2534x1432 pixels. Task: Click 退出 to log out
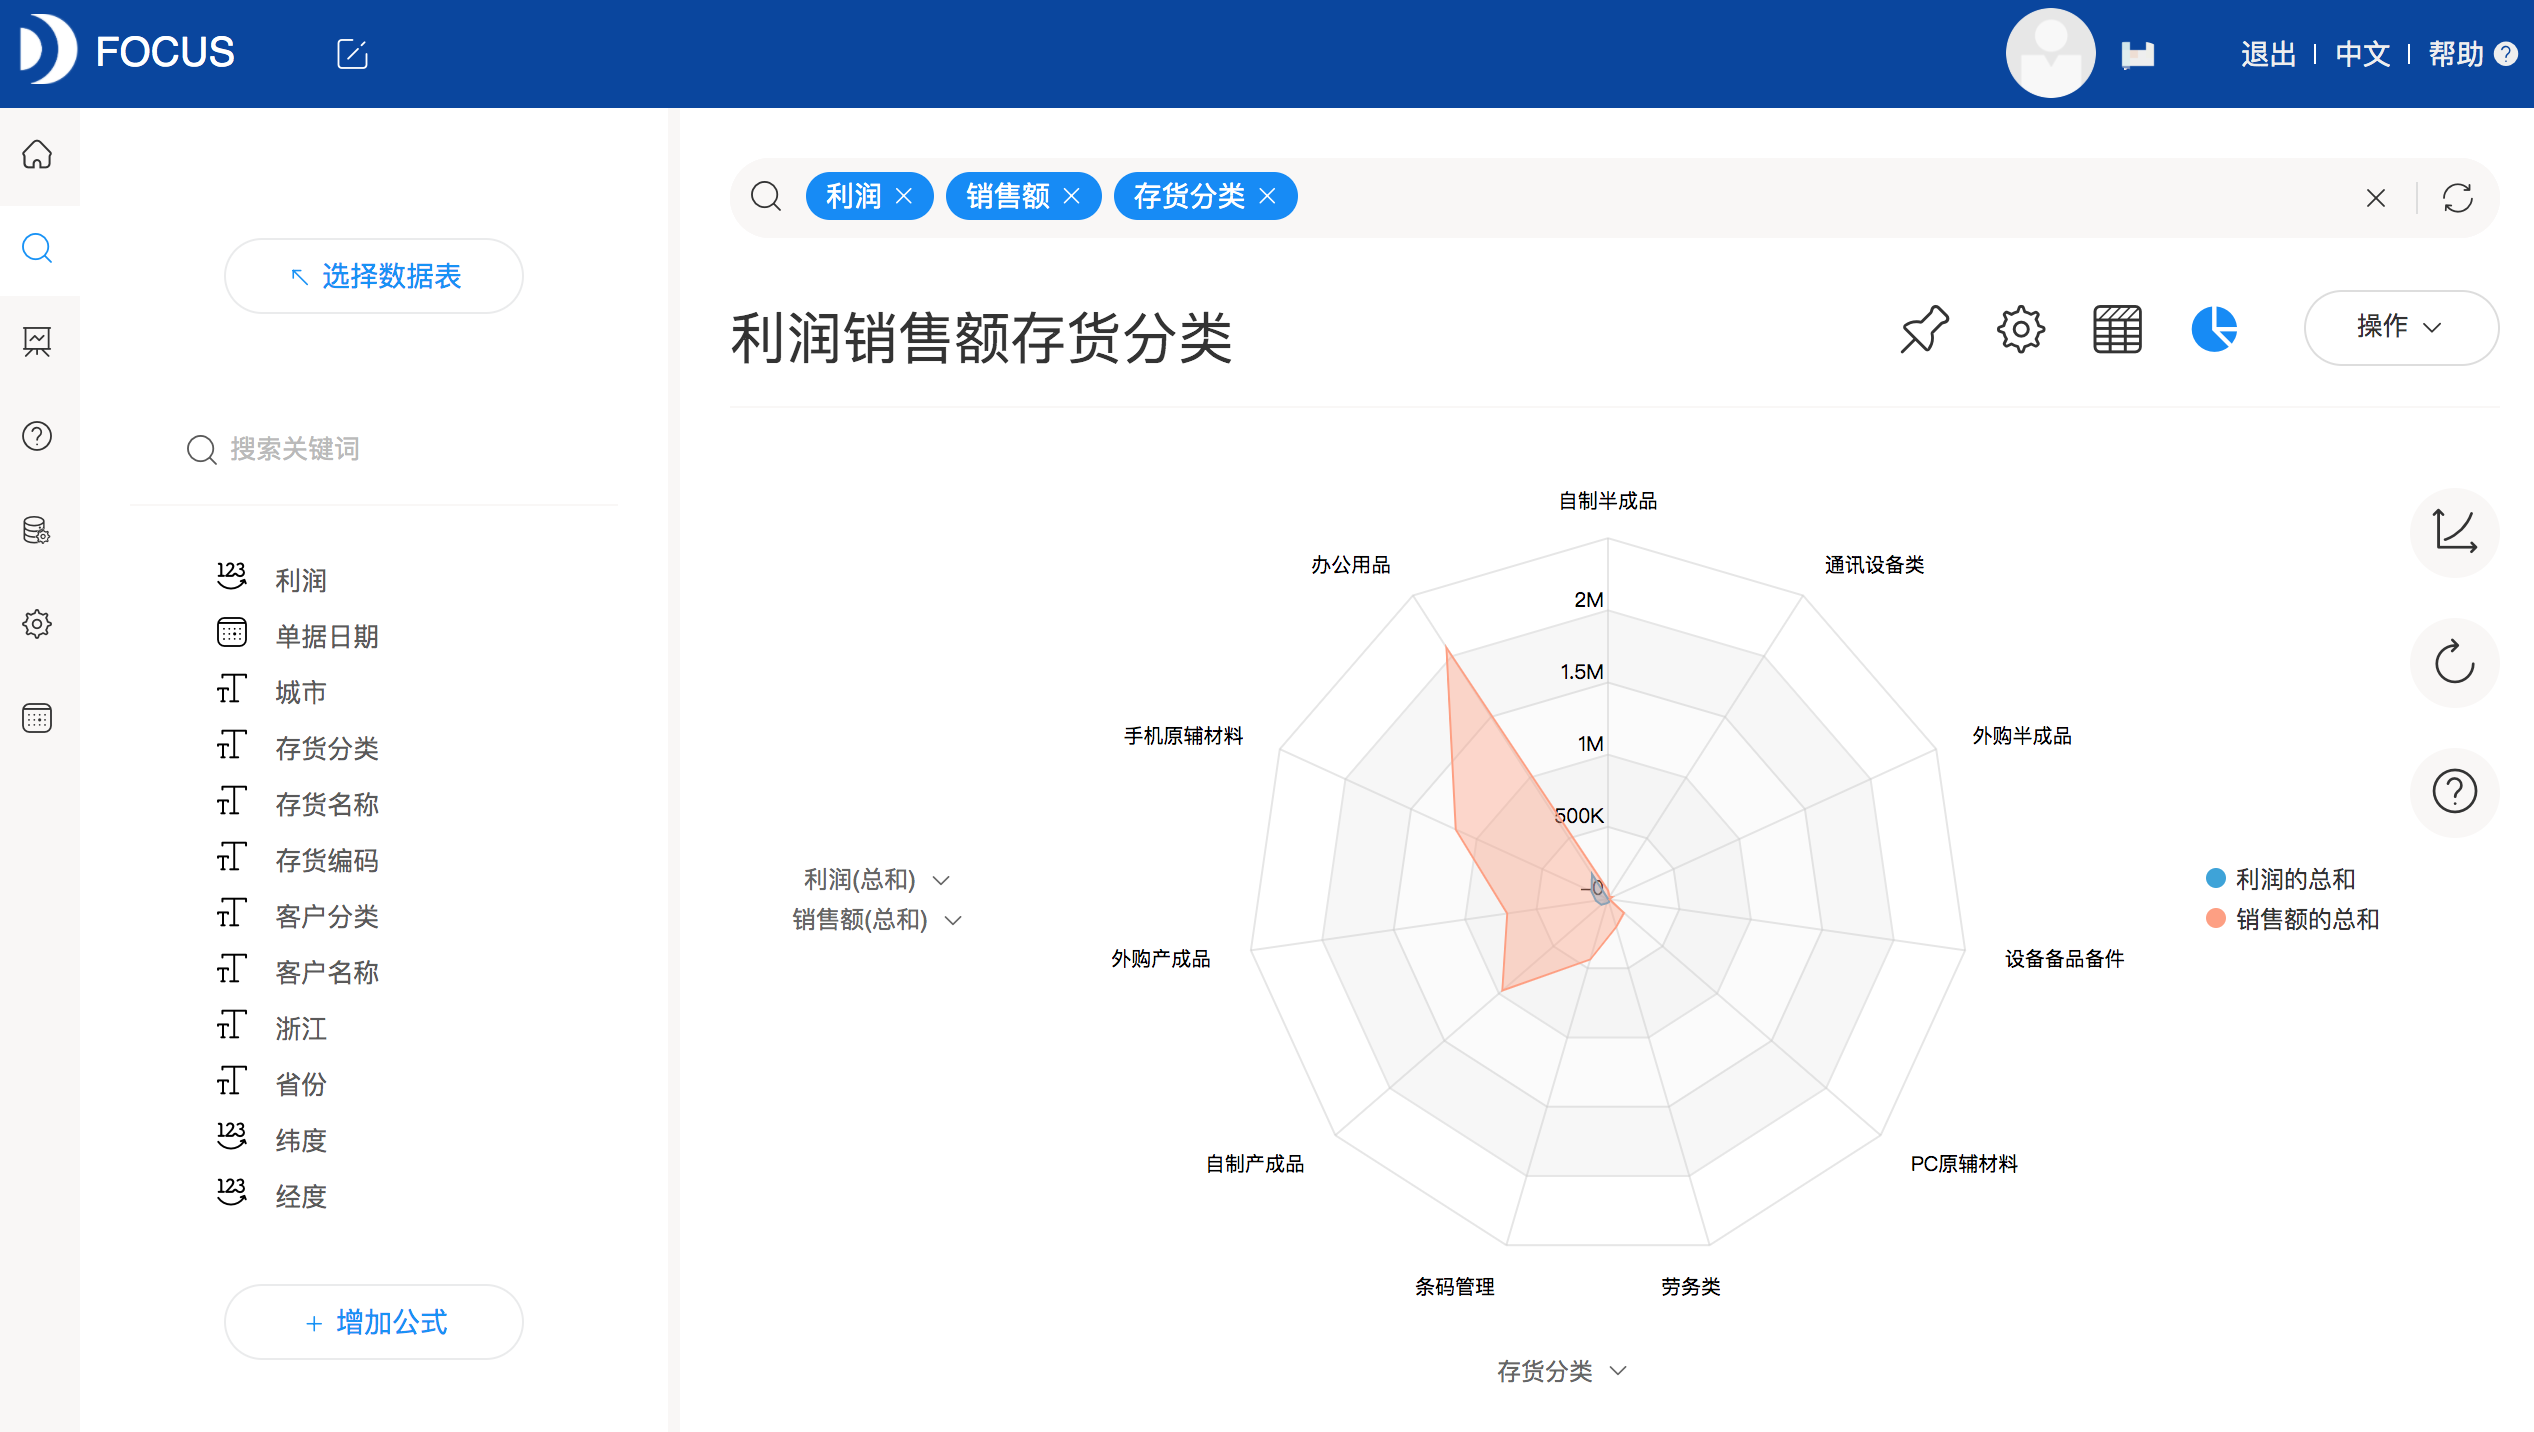[x=2267, y=54]
